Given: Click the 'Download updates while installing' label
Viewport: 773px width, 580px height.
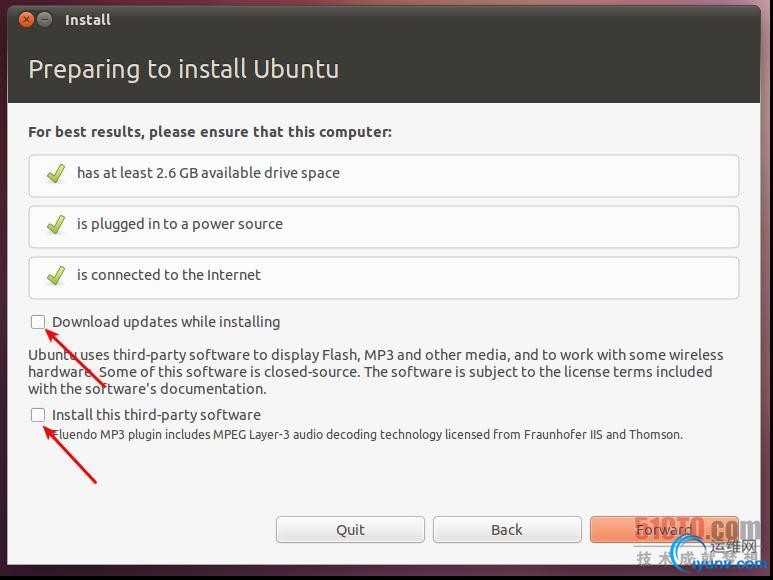Looking at the screenshot, I should (x=166, y=322).
